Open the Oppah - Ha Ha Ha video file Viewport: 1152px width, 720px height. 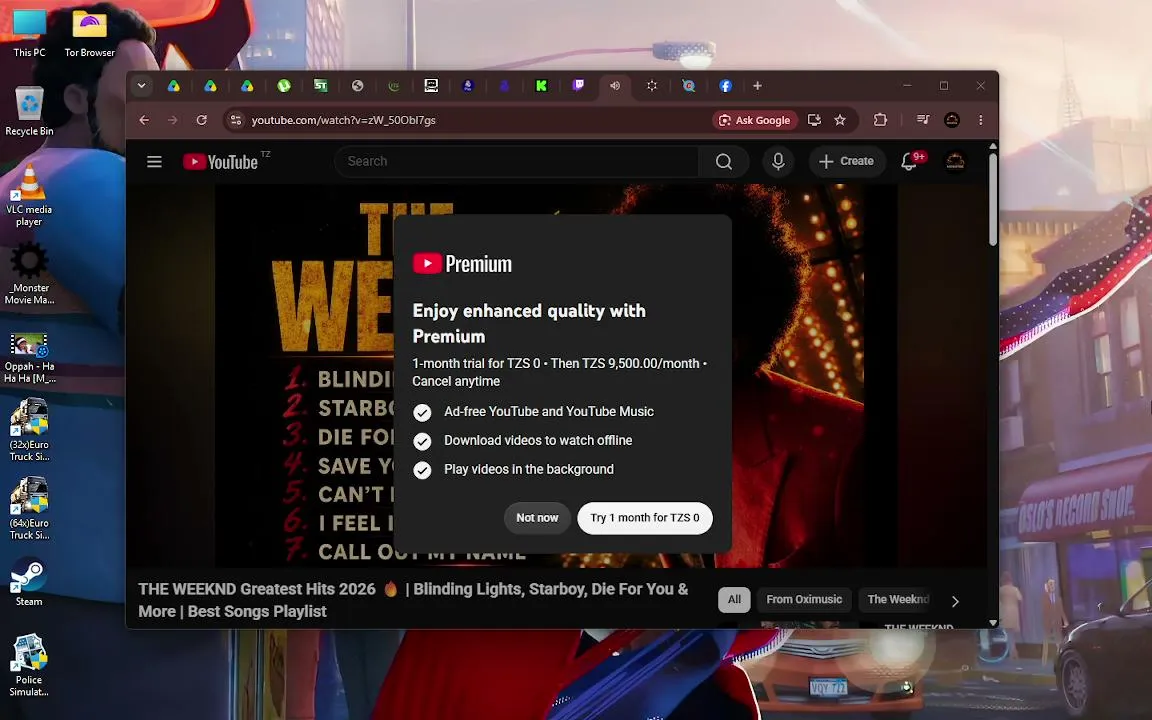[29, 358]
